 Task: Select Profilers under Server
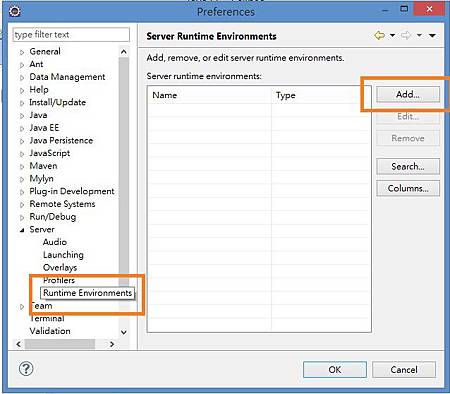[x=59, y=280]
